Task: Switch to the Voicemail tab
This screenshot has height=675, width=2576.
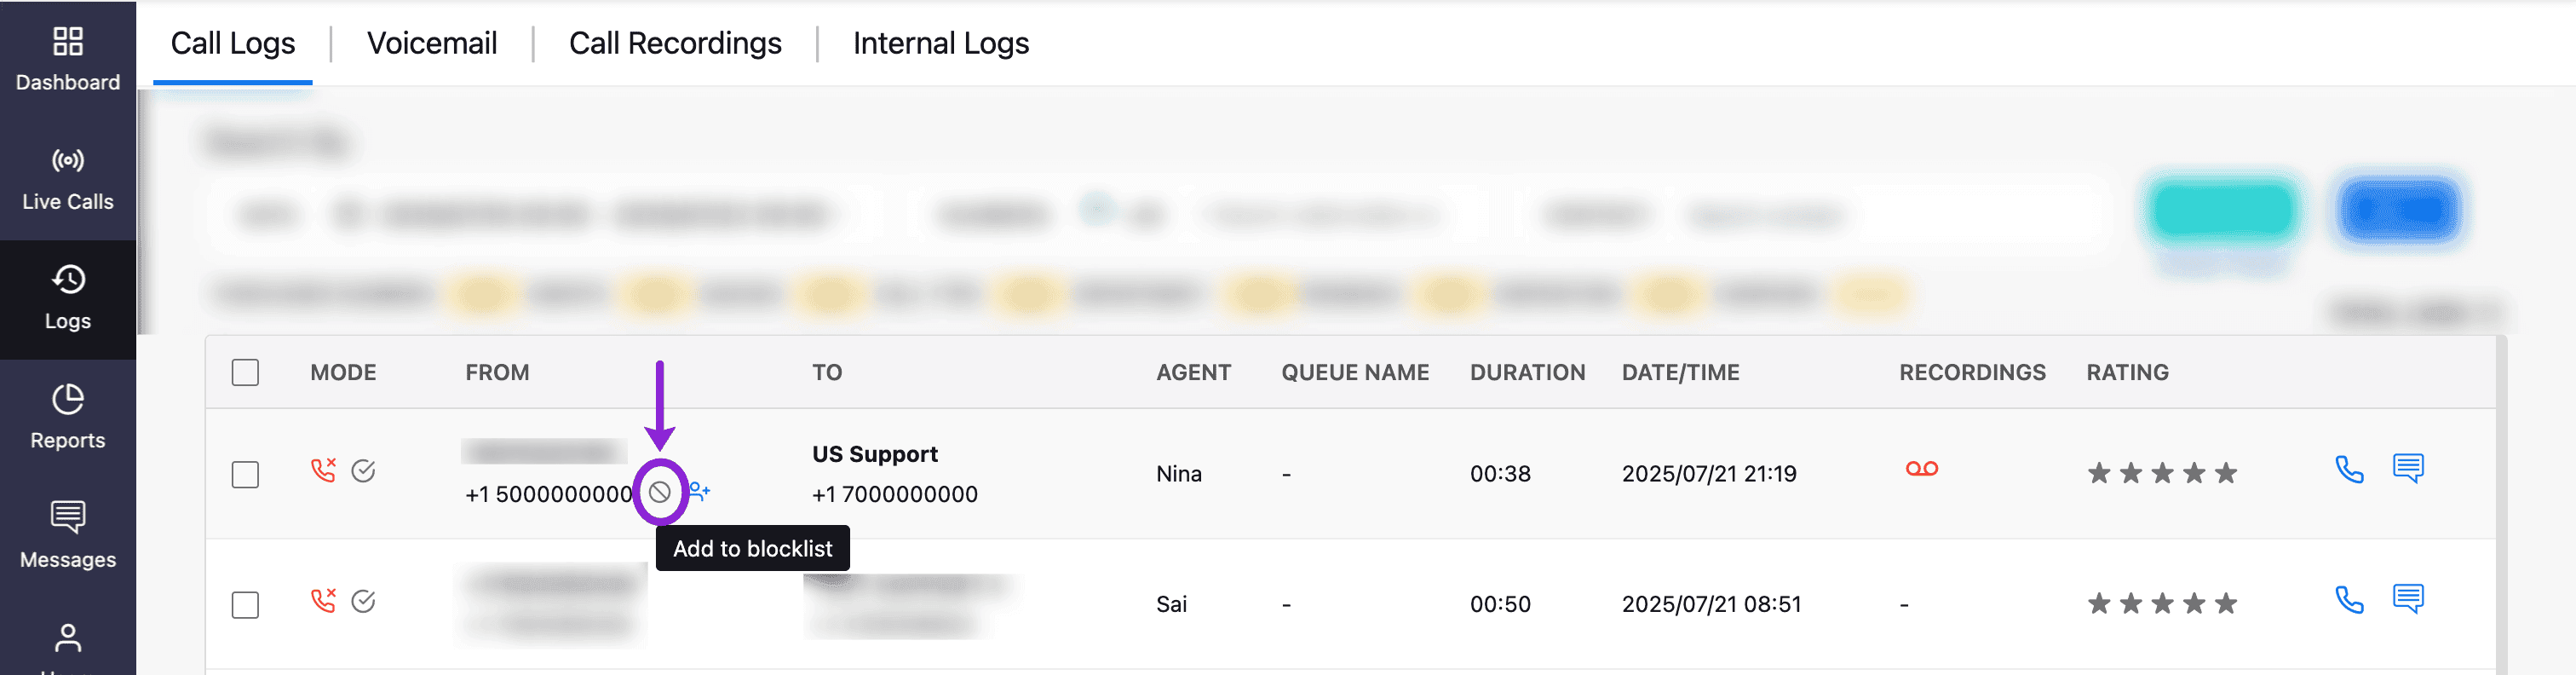Action: pyautogui.click(x=432, y=43)
